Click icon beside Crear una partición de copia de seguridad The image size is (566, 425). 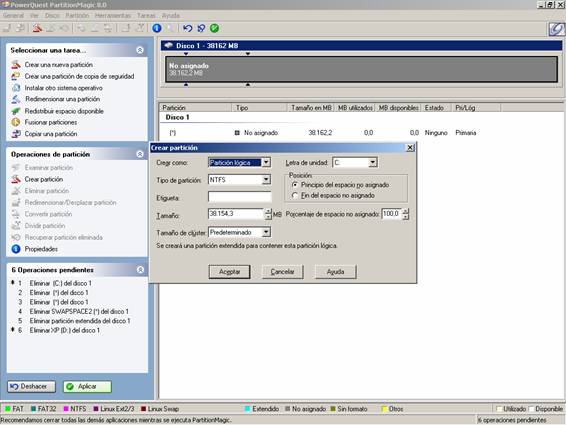pyautogui.click(x=16, y=76)
